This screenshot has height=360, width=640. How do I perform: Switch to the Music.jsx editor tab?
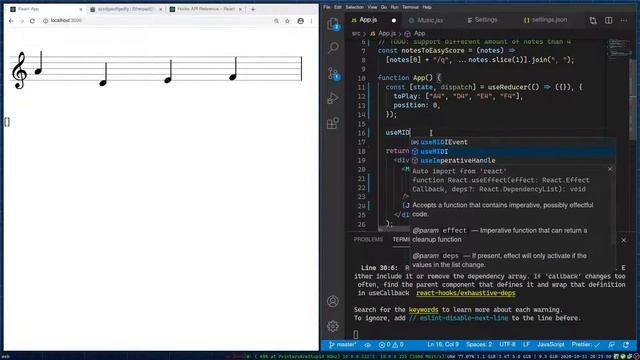[430, 20]
